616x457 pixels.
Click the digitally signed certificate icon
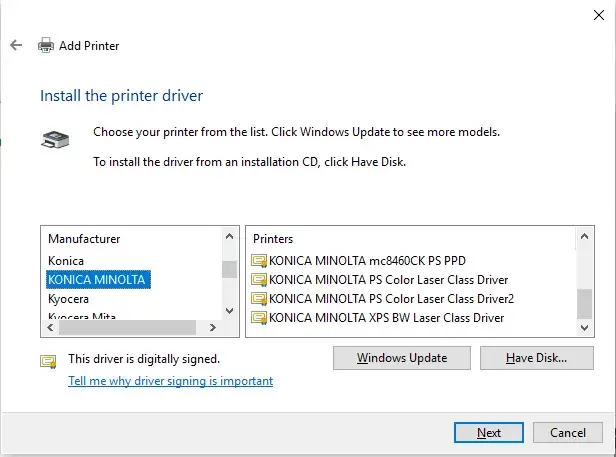48,361
